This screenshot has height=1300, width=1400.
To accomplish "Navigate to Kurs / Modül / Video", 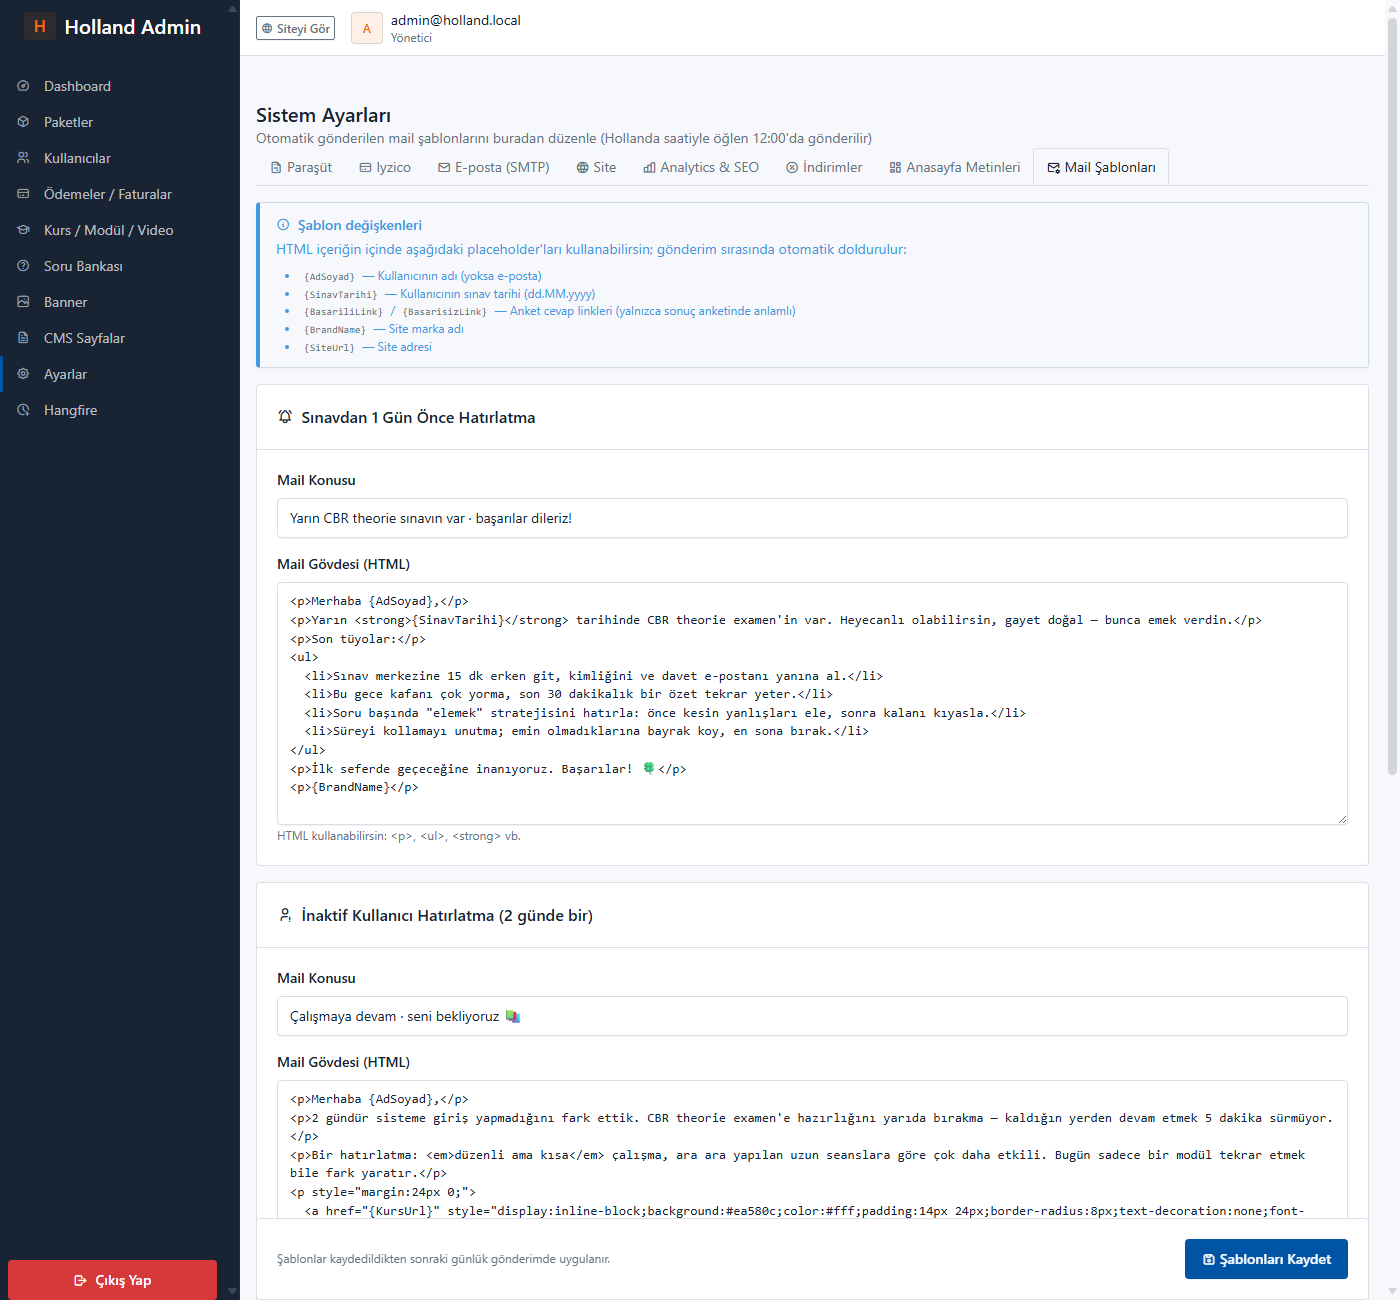I will [x=120, y=230].
